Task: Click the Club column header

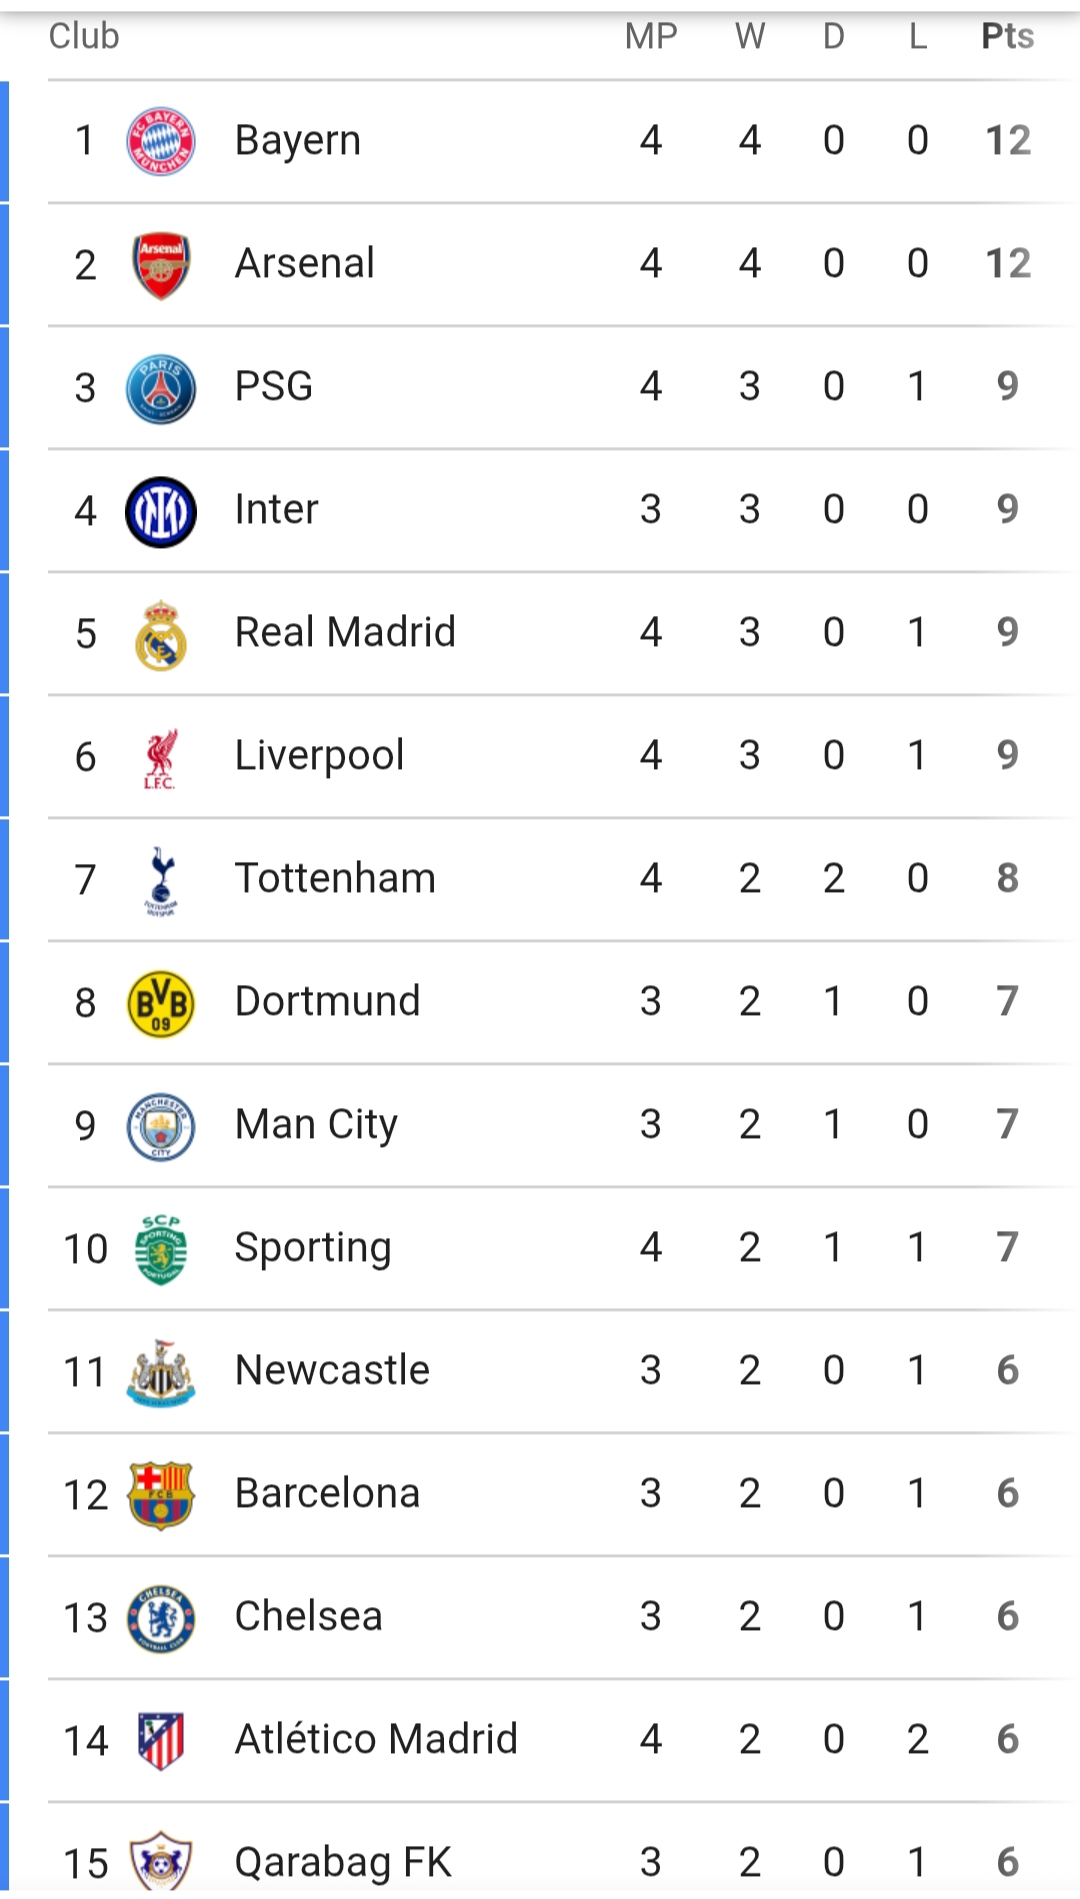Action: [84, 36]
